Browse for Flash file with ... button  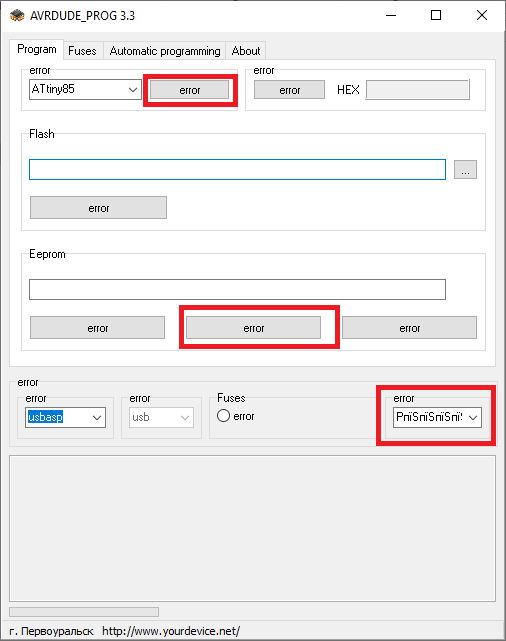pyautogui.click(x=465, y=169)
